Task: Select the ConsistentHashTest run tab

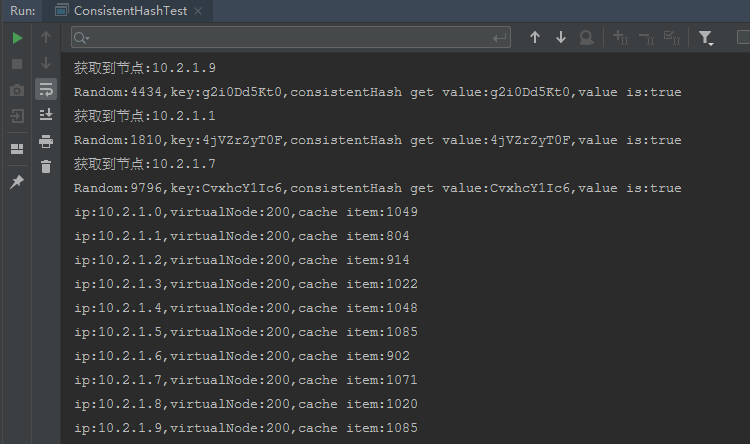Action: (136, 11)
